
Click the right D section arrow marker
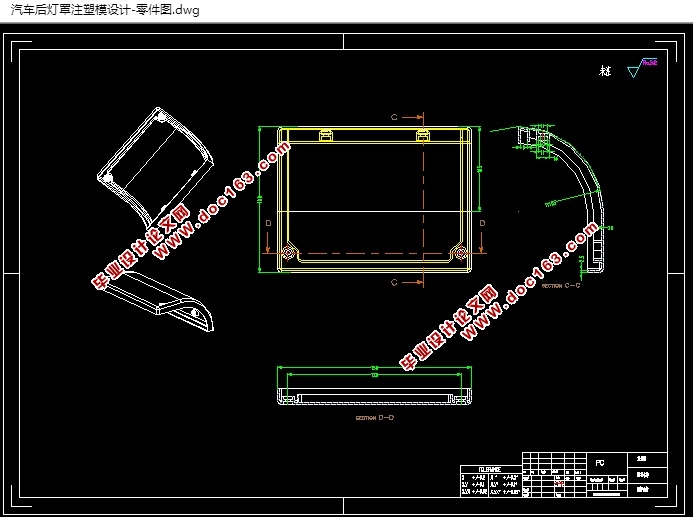pyautogui.click(x=482, y=238)
